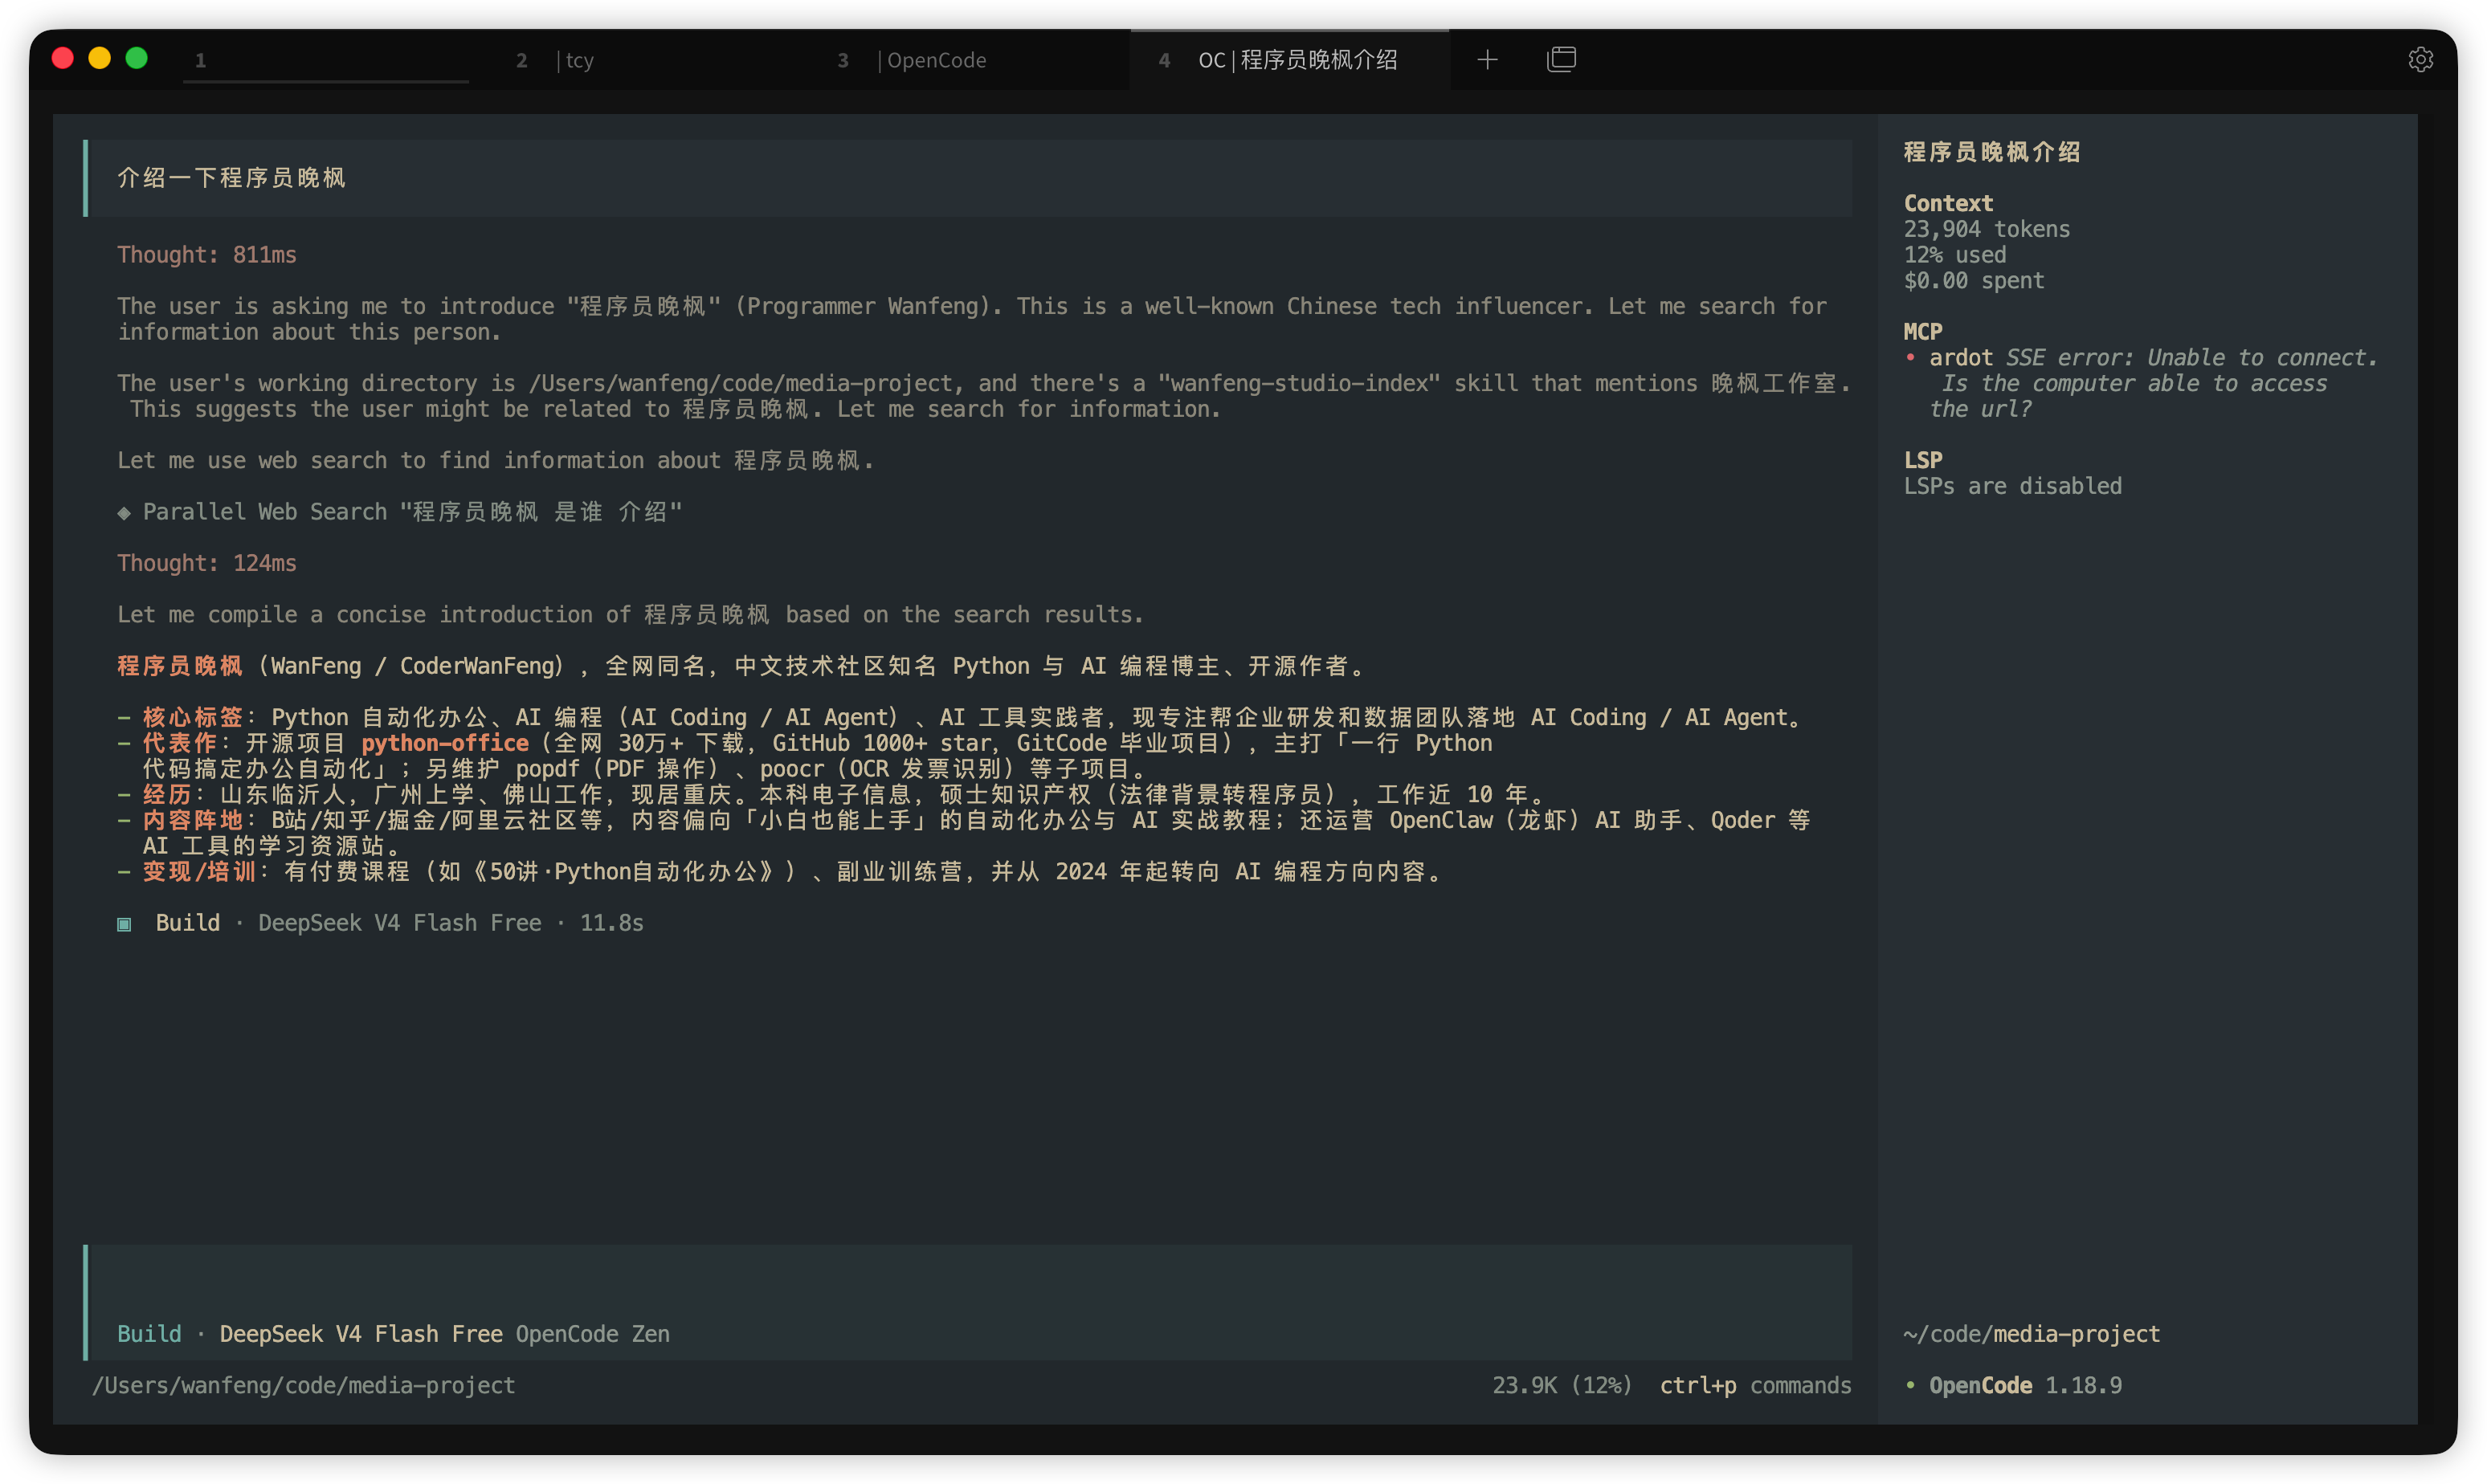
Task: Switch to tab 1
Action: (326, 60)
